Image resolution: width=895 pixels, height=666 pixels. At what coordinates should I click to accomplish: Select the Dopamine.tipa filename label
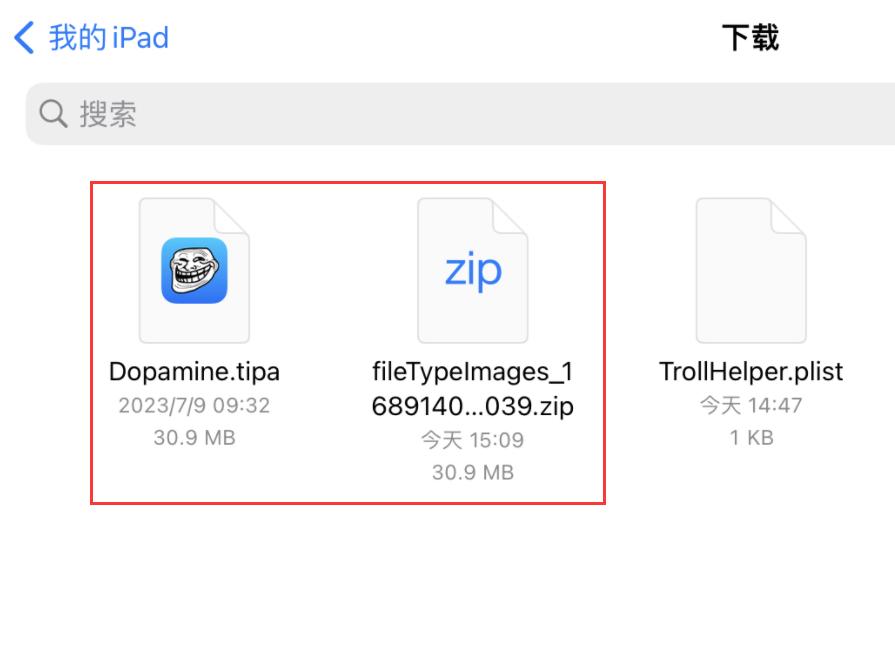click(194, 371)
